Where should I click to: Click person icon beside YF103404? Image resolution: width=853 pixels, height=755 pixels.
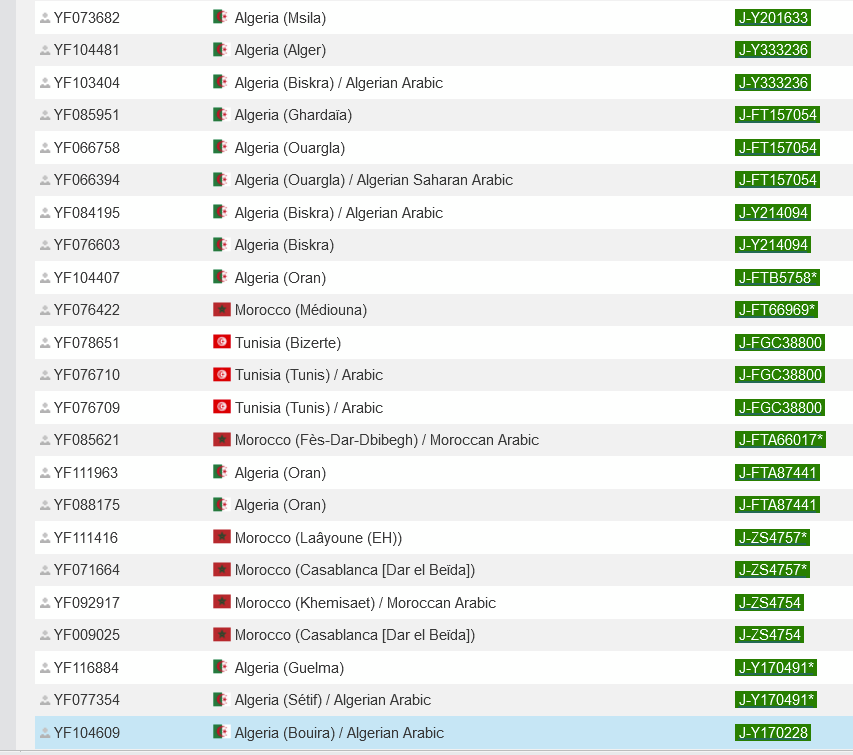[x=45, y=83]
